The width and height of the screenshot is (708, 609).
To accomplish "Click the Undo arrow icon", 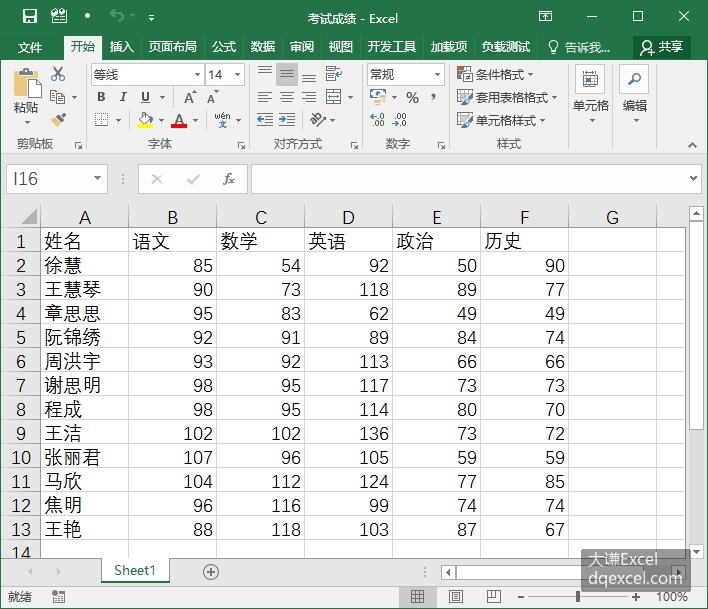I will [x=116, y=16].
